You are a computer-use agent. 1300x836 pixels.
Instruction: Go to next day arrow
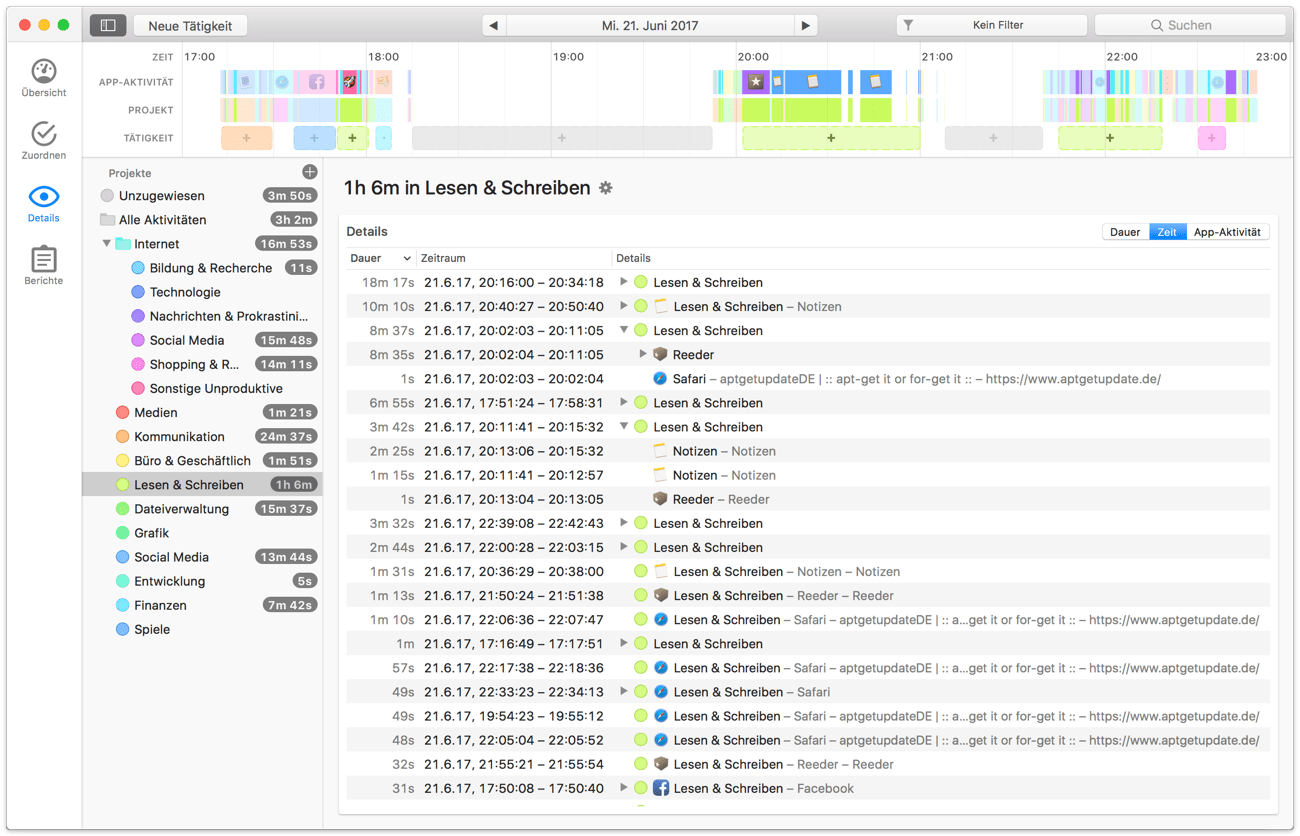(x=806, y=25)
